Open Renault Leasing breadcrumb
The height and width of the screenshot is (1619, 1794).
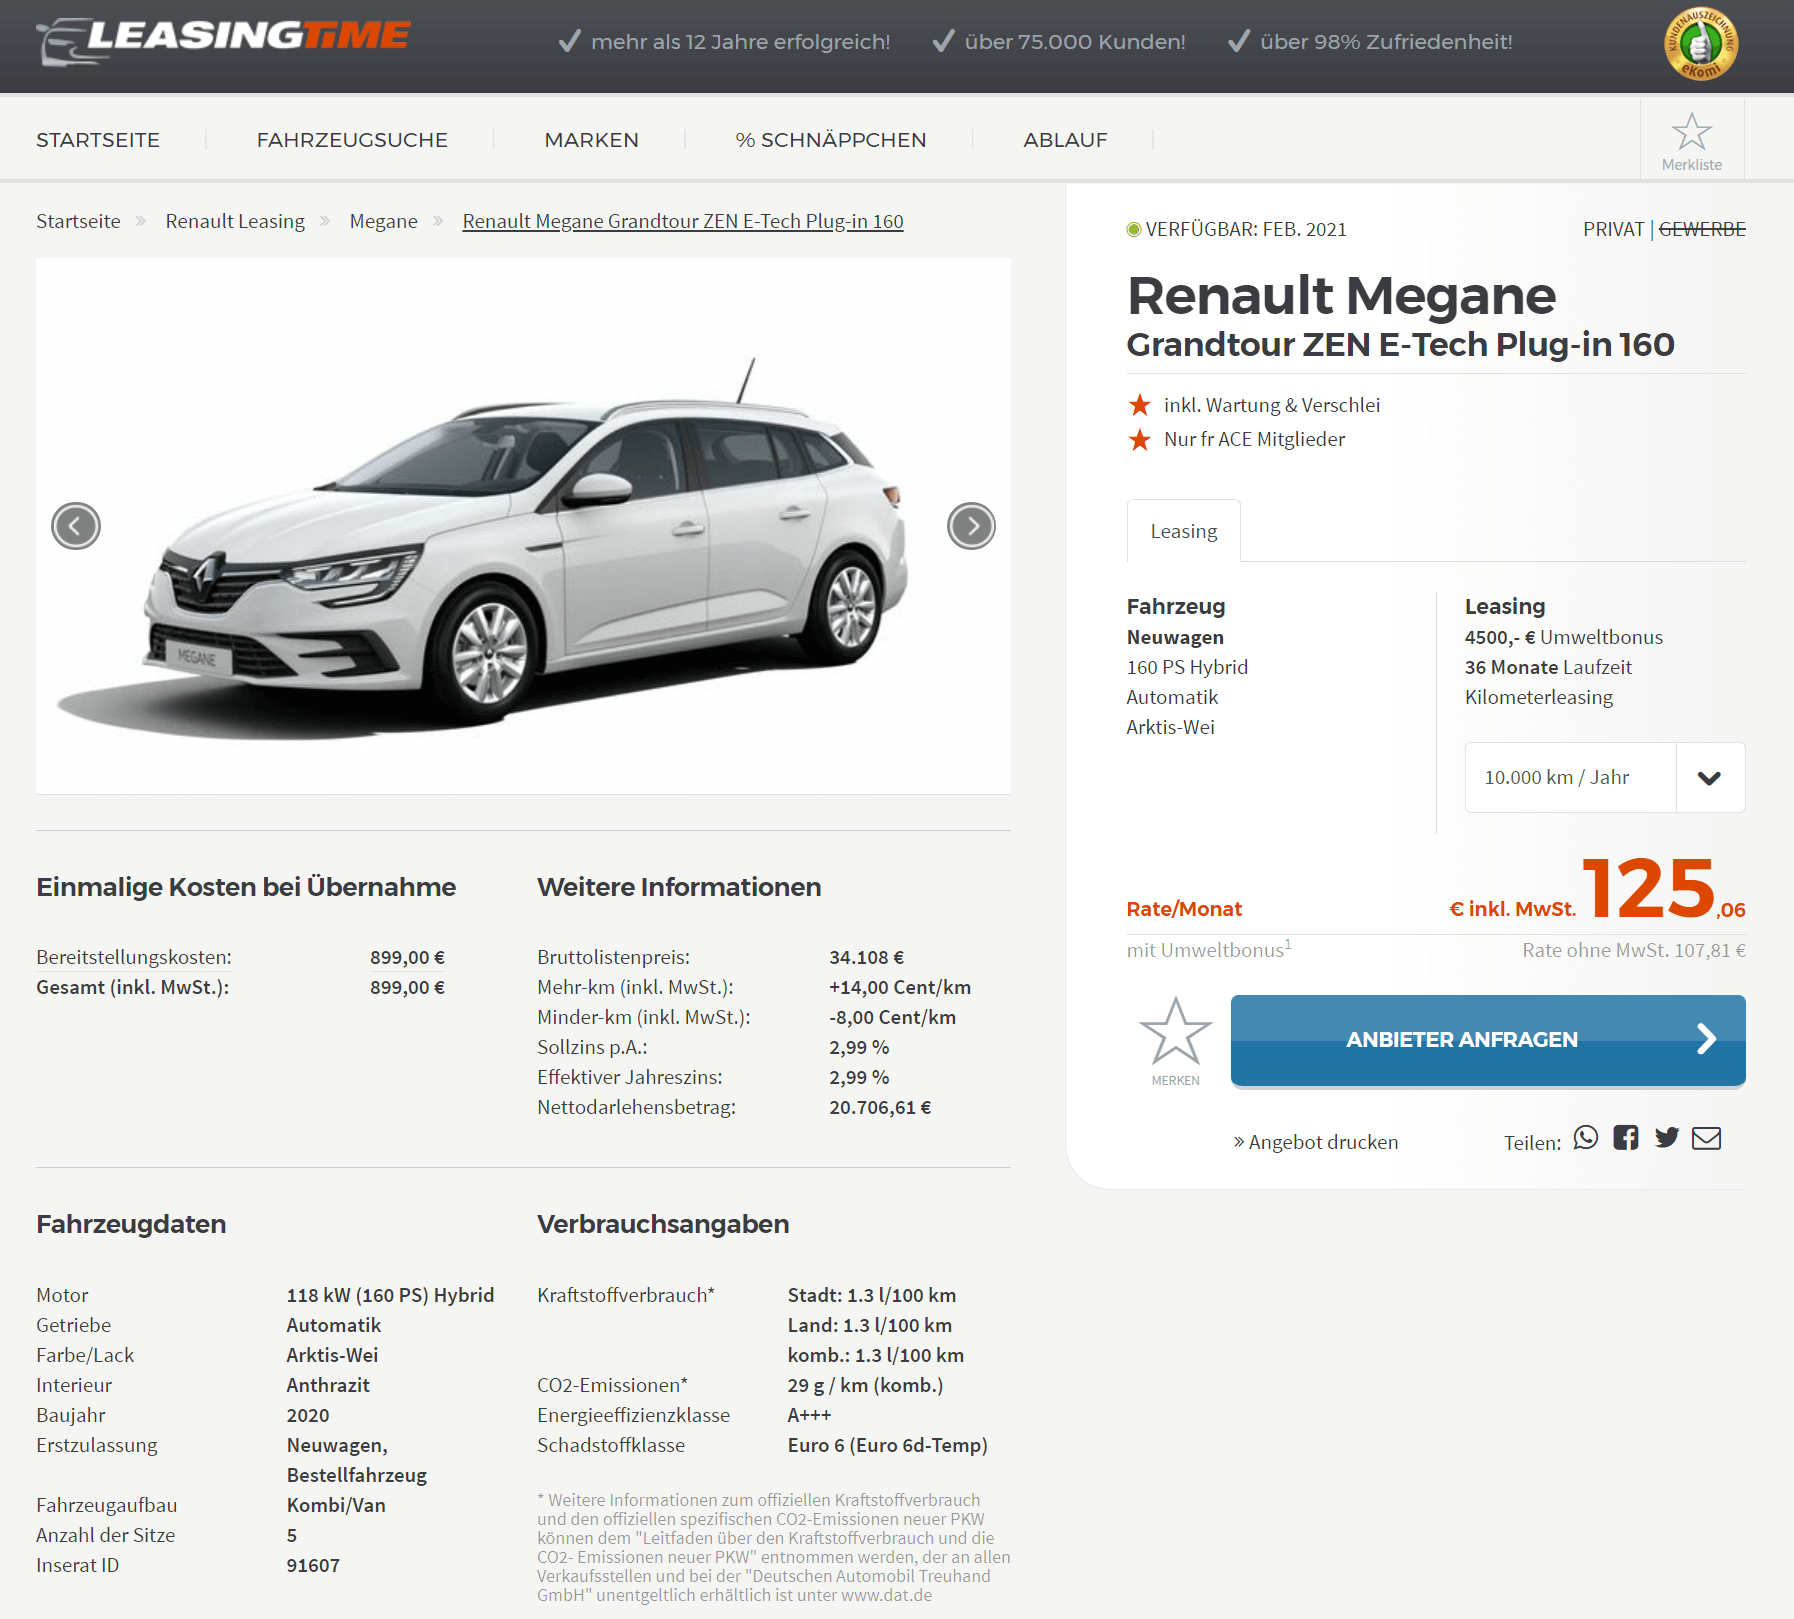(x=235, y=221)
